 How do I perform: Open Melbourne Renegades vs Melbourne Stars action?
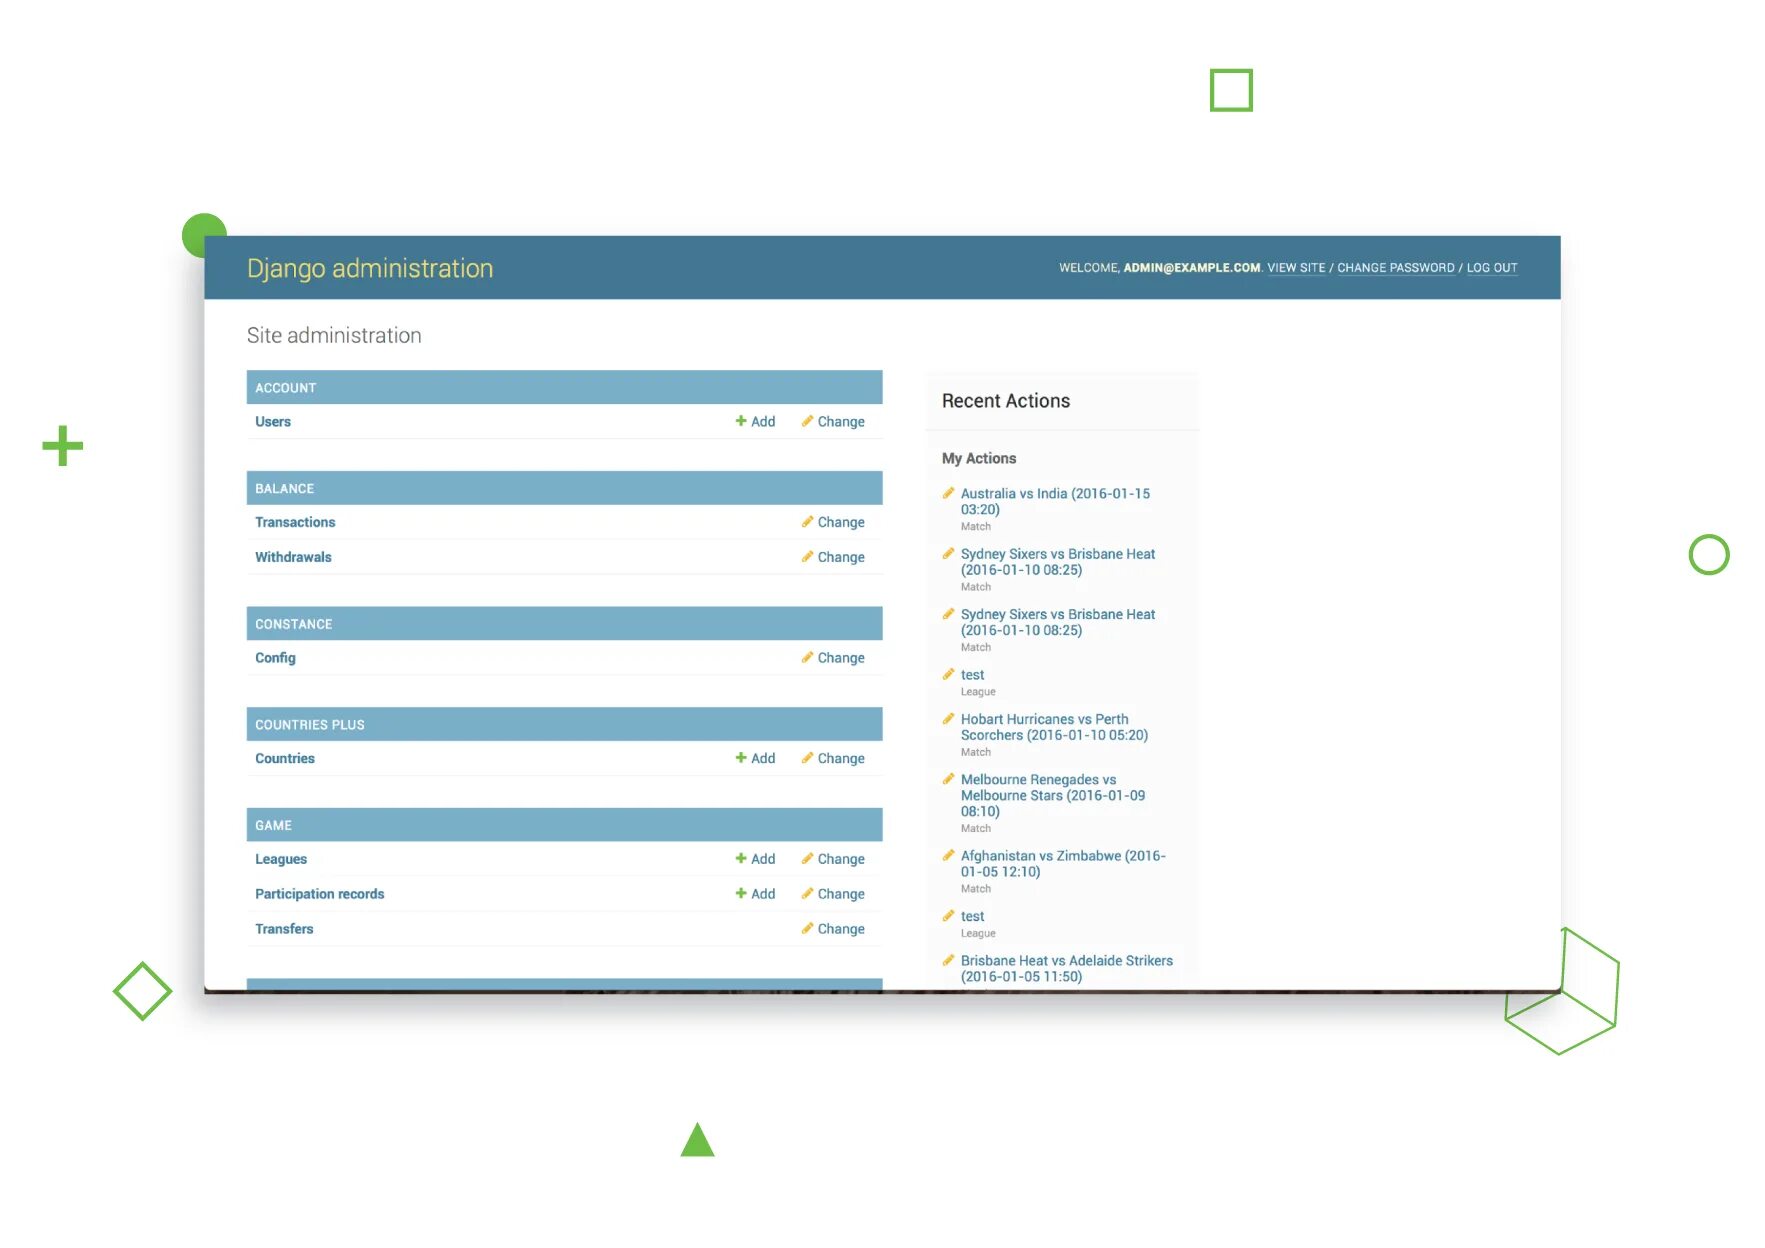pyautogui.click(x=1053, y=795)
